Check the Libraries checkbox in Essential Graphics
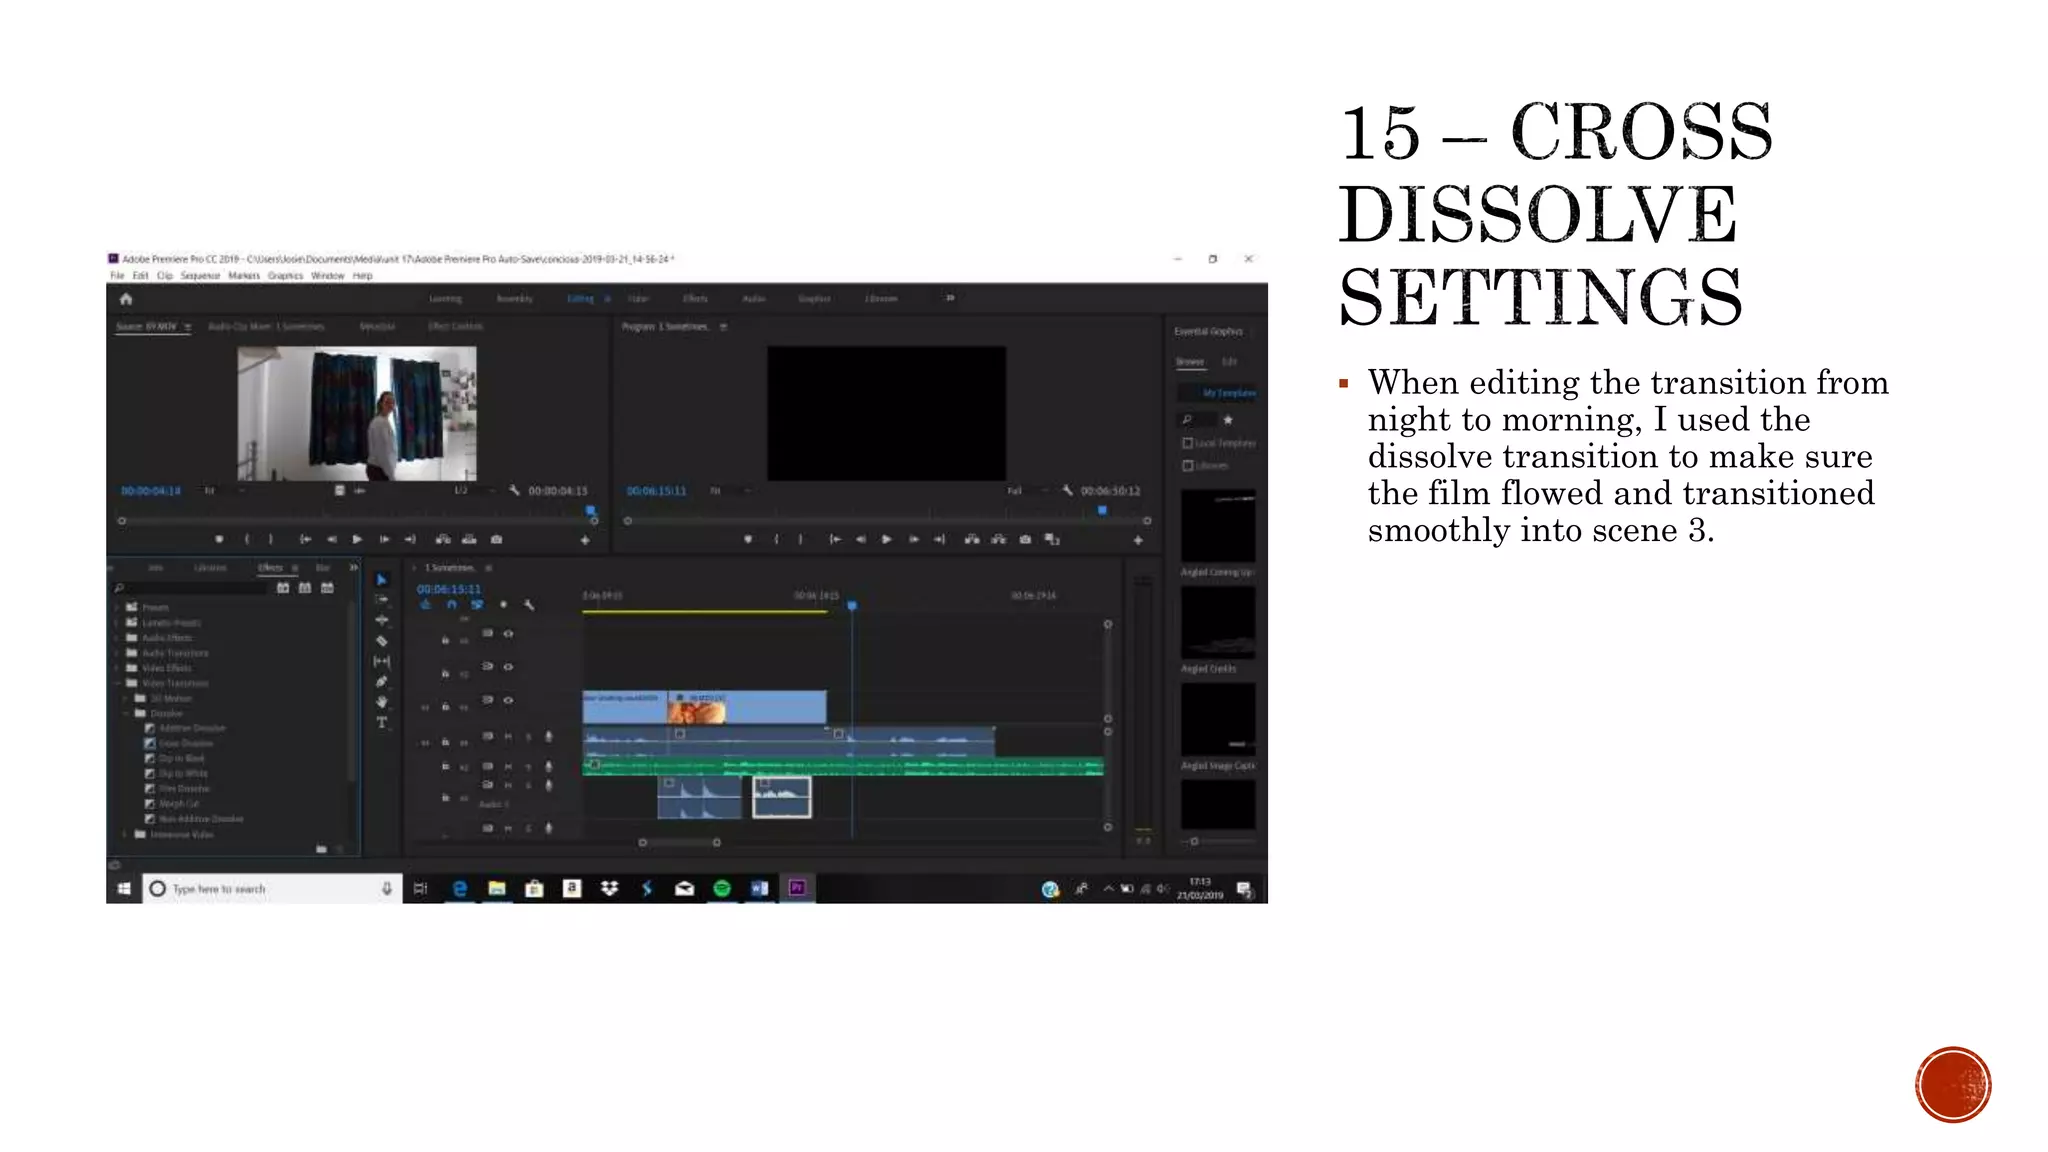This screenshot has height=1152, width=2048. click(1188, 466)
